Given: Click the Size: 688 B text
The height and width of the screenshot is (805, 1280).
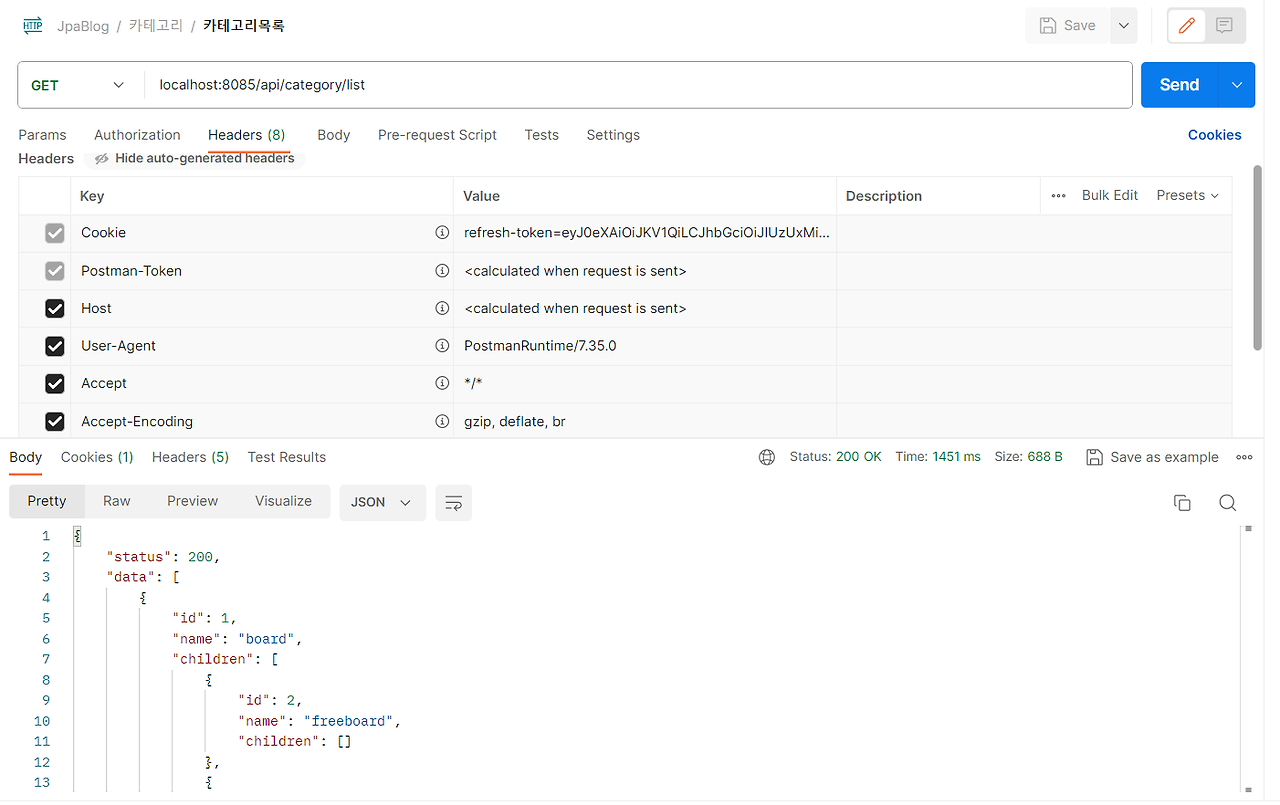Looking at the screenshot, I should (1028, 456).
